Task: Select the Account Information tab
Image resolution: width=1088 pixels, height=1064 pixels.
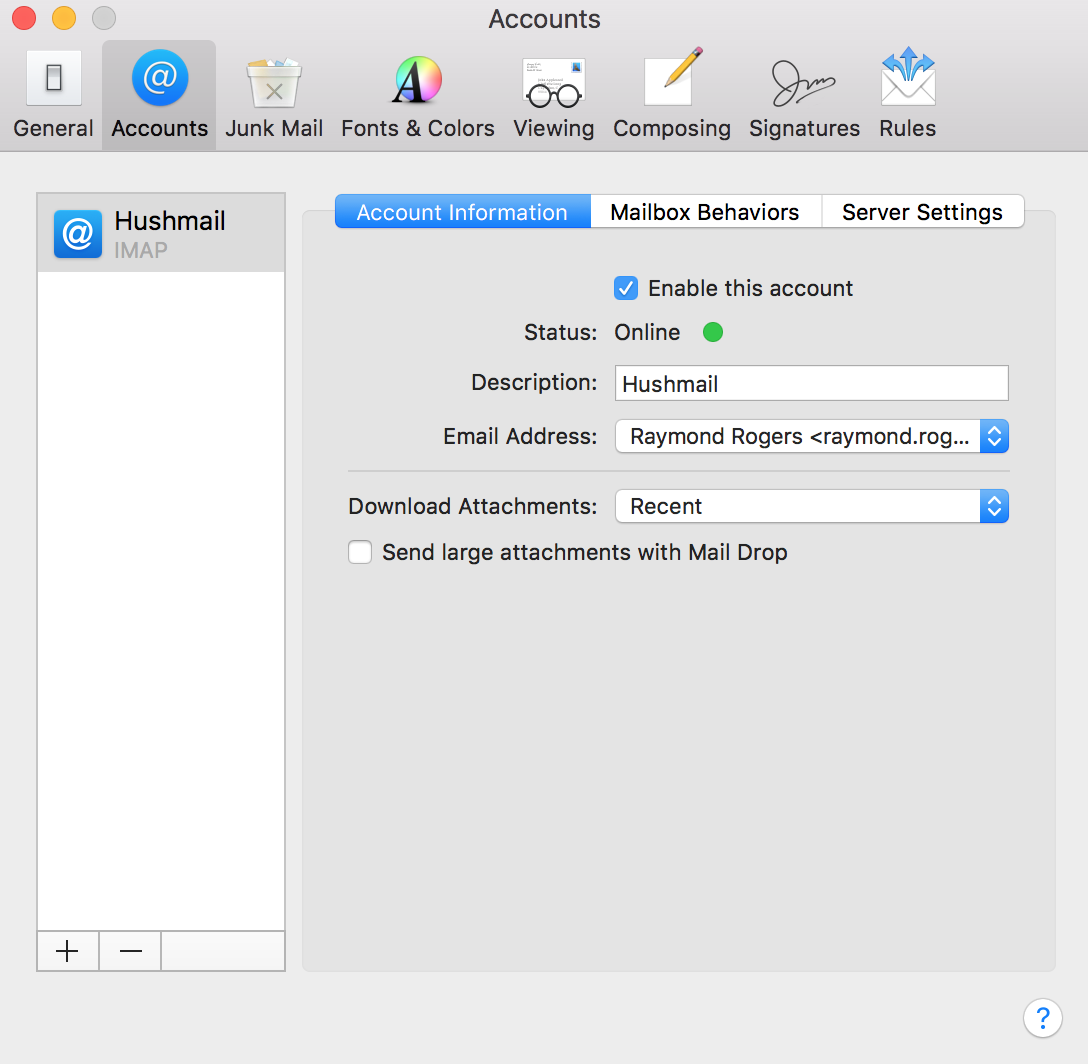Action: coord(462,212)
